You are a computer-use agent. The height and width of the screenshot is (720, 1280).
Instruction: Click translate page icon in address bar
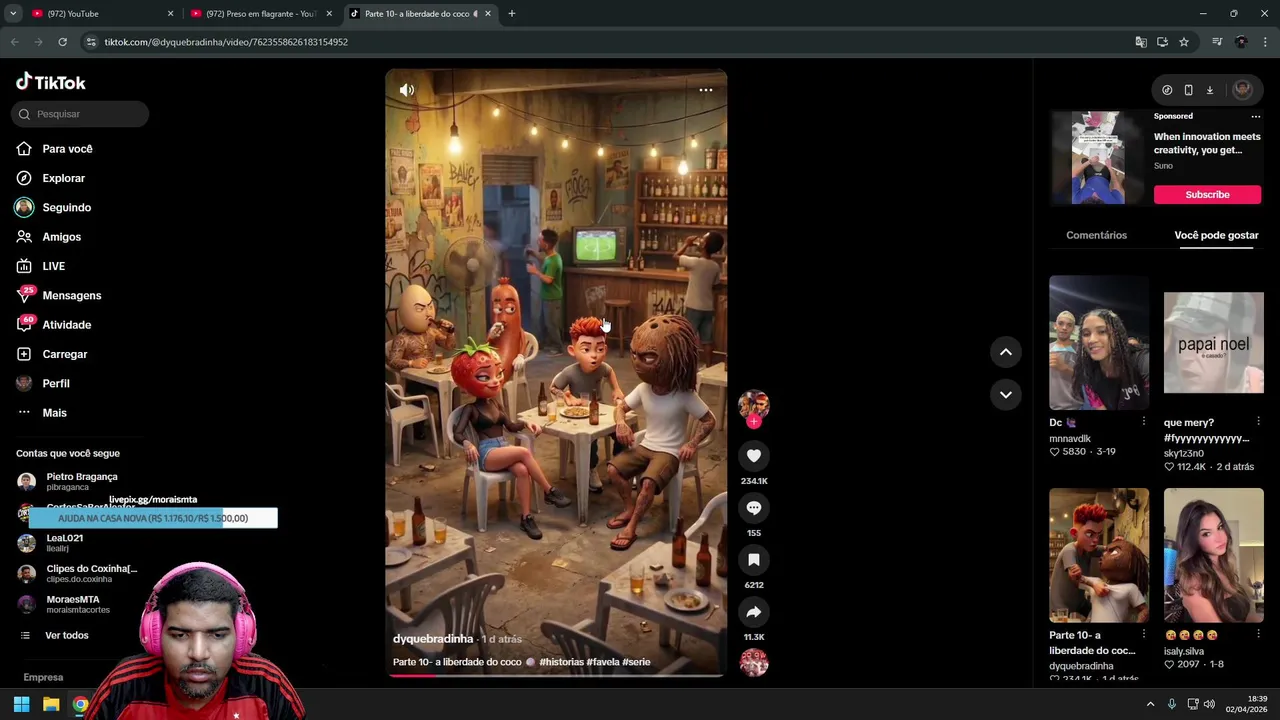click(x=1141, y=42)
